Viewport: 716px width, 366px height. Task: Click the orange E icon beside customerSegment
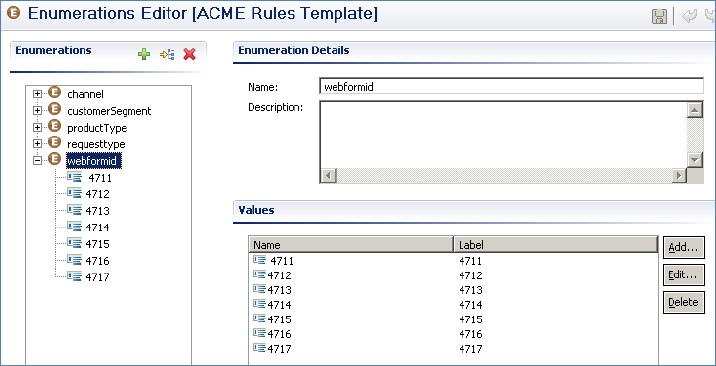54,110
